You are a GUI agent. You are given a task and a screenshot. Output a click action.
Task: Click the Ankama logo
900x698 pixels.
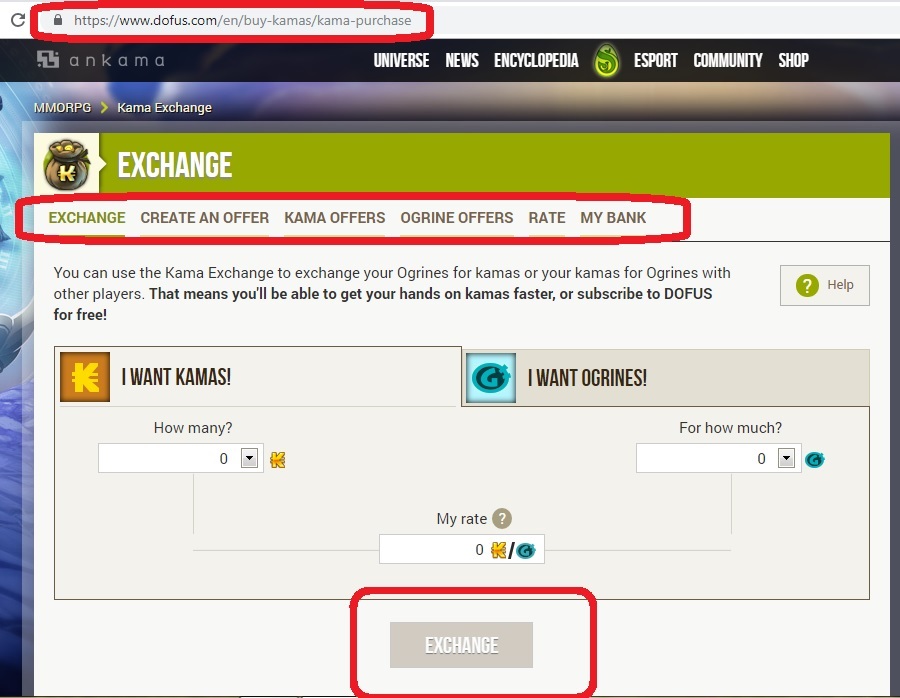(x=101, y=60)
